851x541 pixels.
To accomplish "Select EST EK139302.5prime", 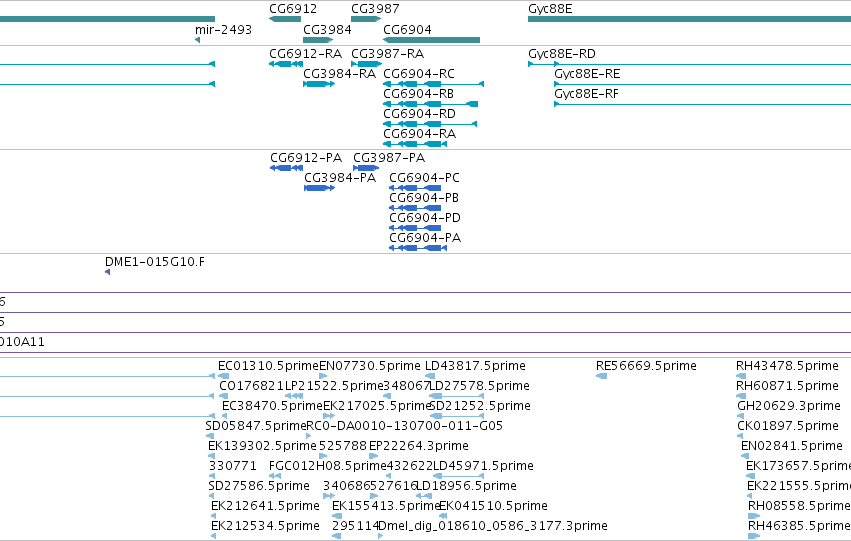I will 263,447.
